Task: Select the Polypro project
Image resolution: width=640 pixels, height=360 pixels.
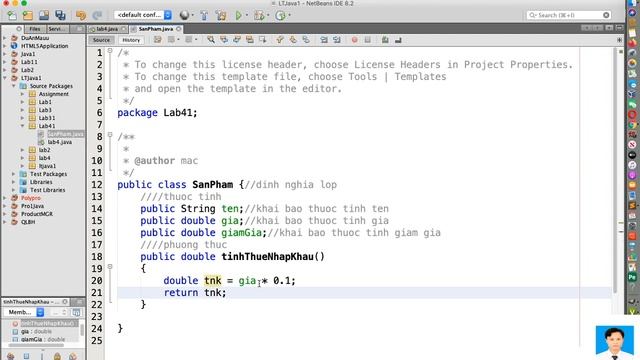Action: (x=31, y=198)
